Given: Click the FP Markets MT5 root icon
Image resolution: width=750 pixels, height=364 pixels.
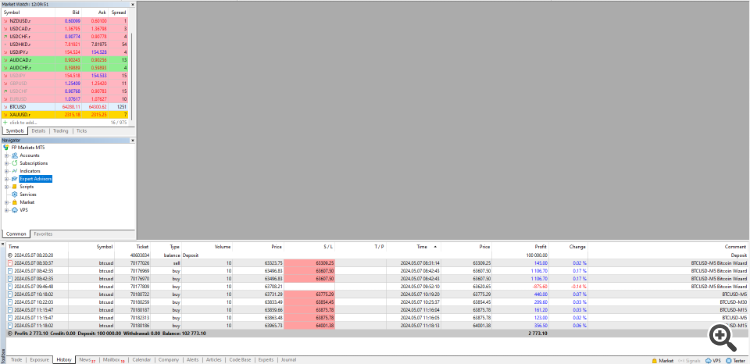Looking at the screenshot, I should tap(6, 148).
